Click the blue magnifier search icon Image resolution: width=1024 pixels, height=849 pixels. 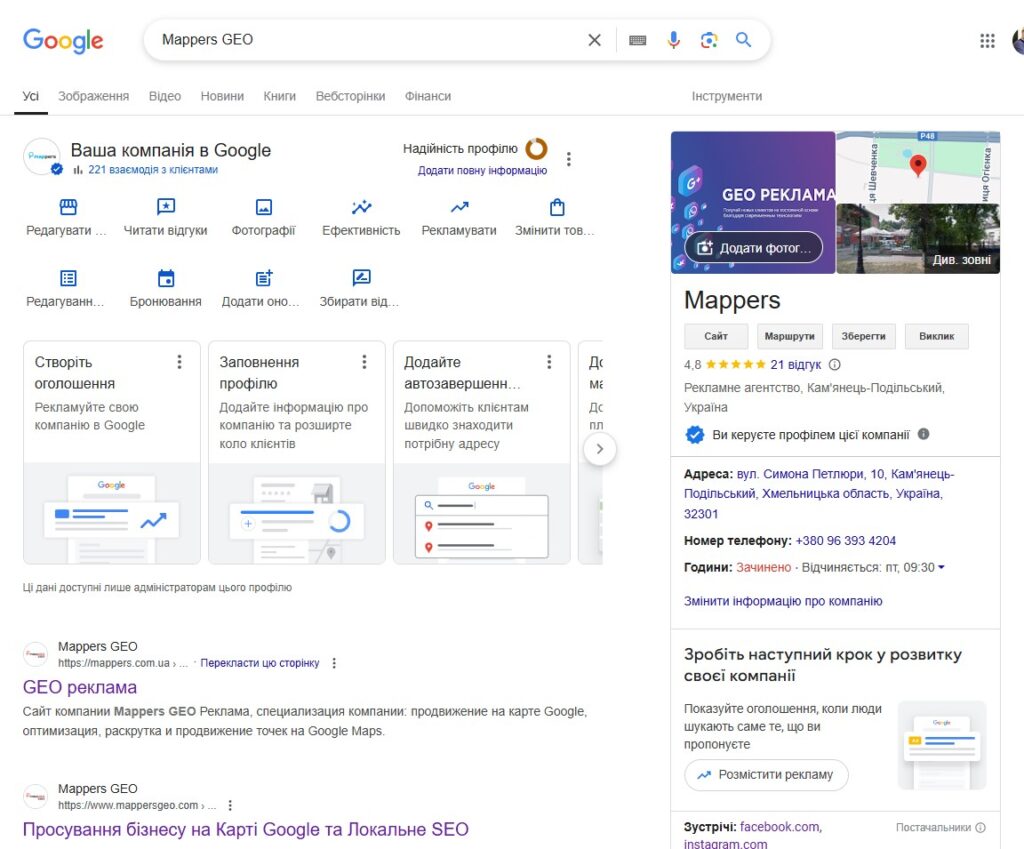(743, 40)
